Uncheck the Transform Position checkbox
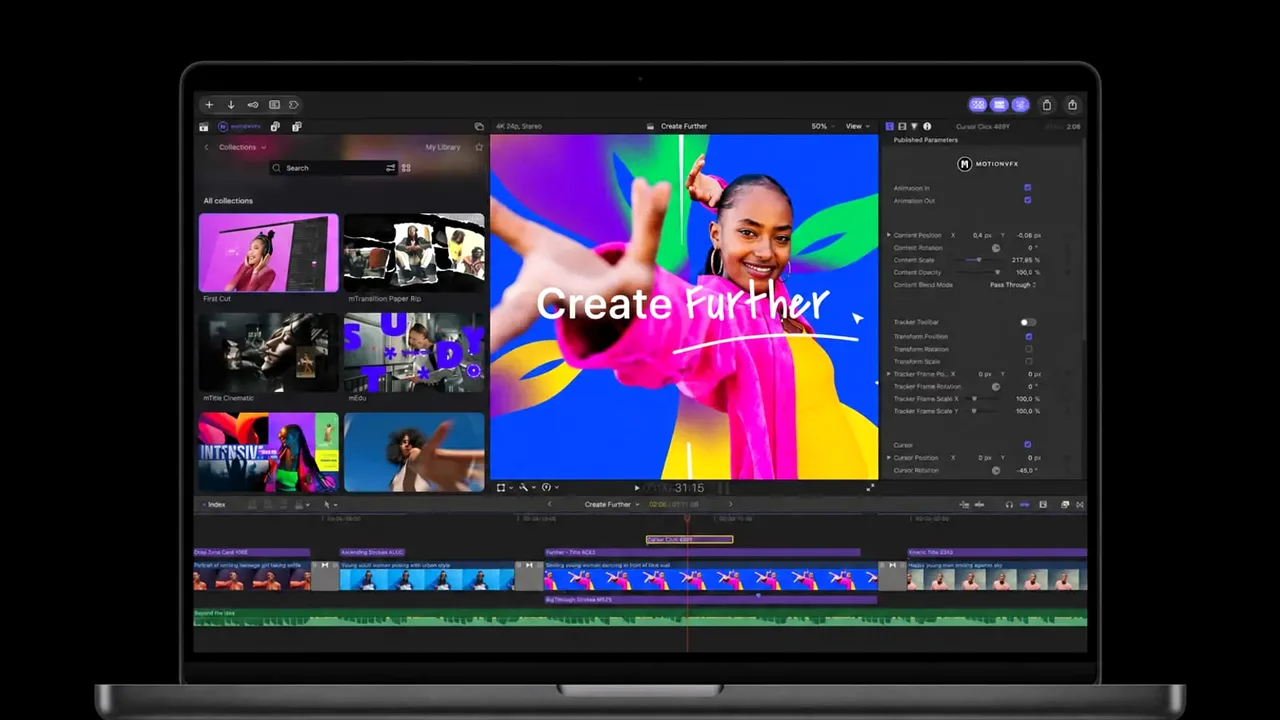Image resolution: width=1280 pixels, height=720 pixels. (x=1028, y=337)
